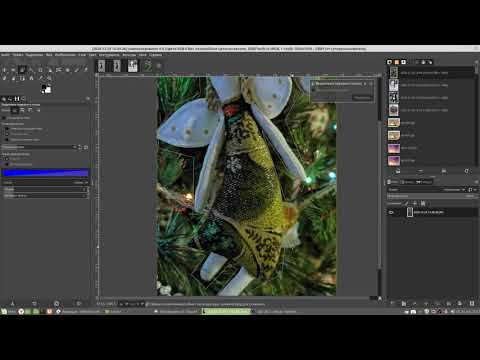This screenshot has height=360, width=480.
Task: Toggle the lock alpha channel icon
Action: click(x=423, y=203)
